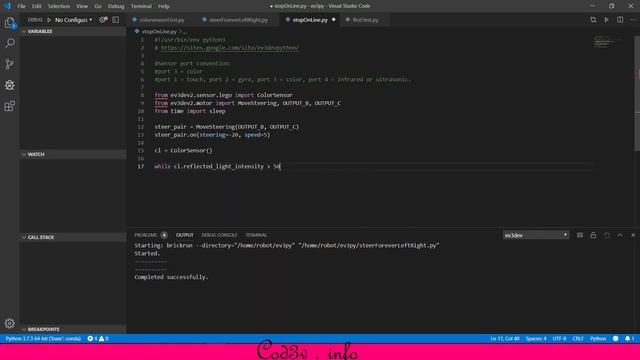The width and height of the screenshot is (640, 360).
Task: Open the Go menu
Action: pos(98,6)
